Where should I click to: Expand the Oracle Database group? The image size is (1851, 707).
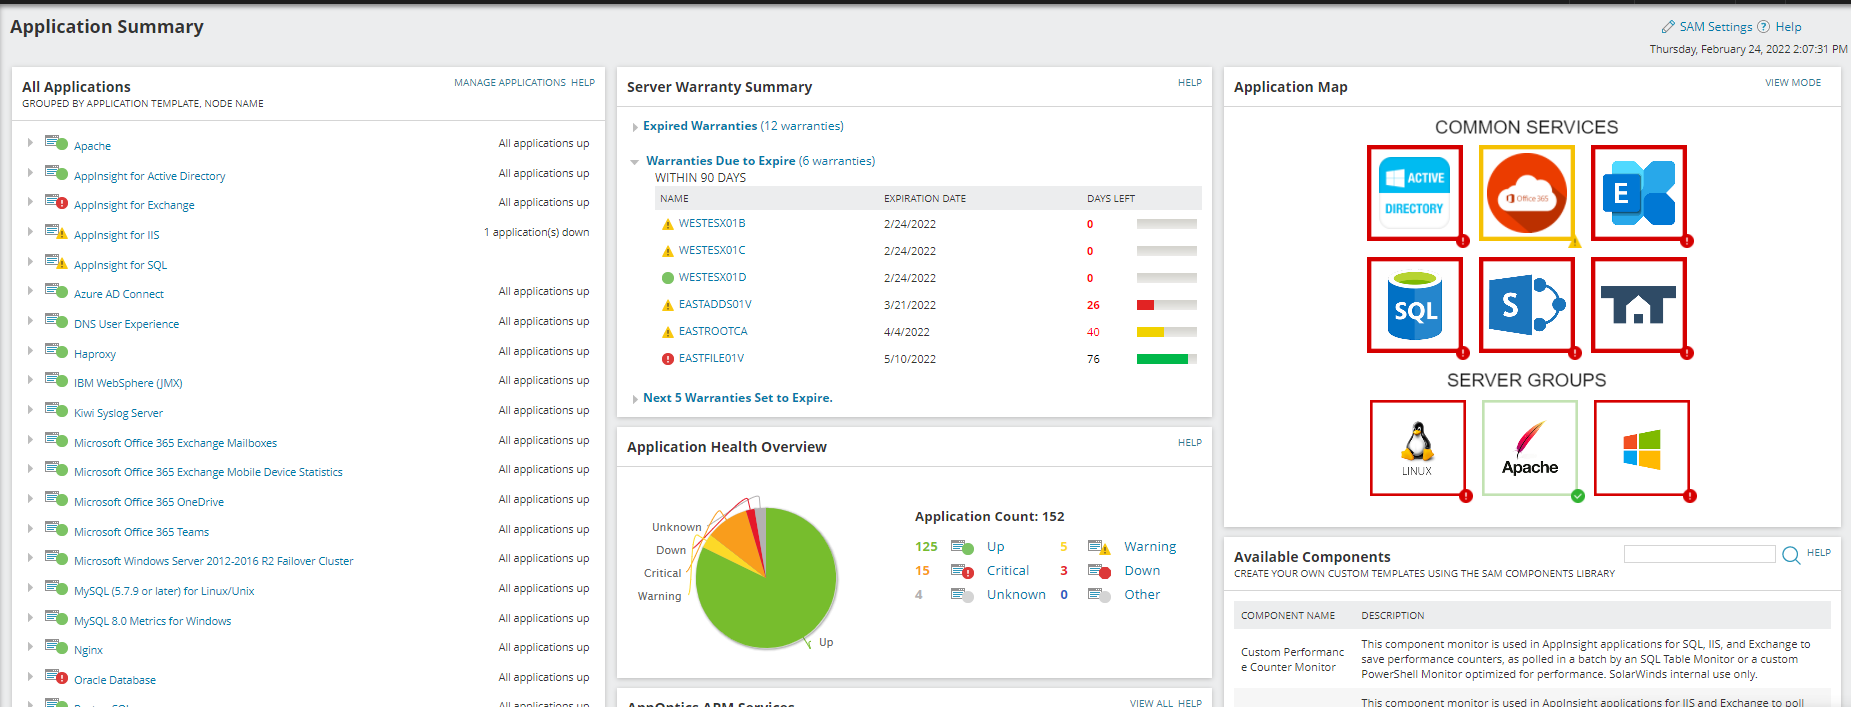click(x=30, y=677)
